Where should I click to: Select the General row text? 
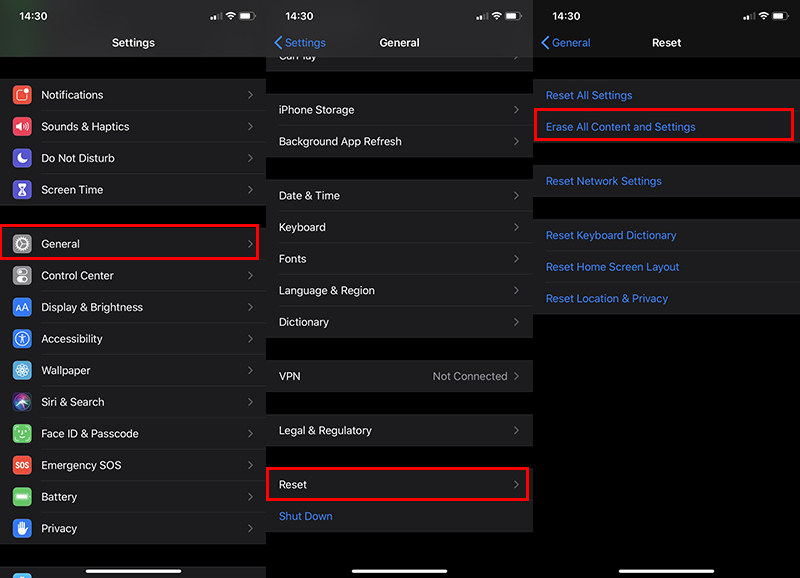click(x=60, y=244)
